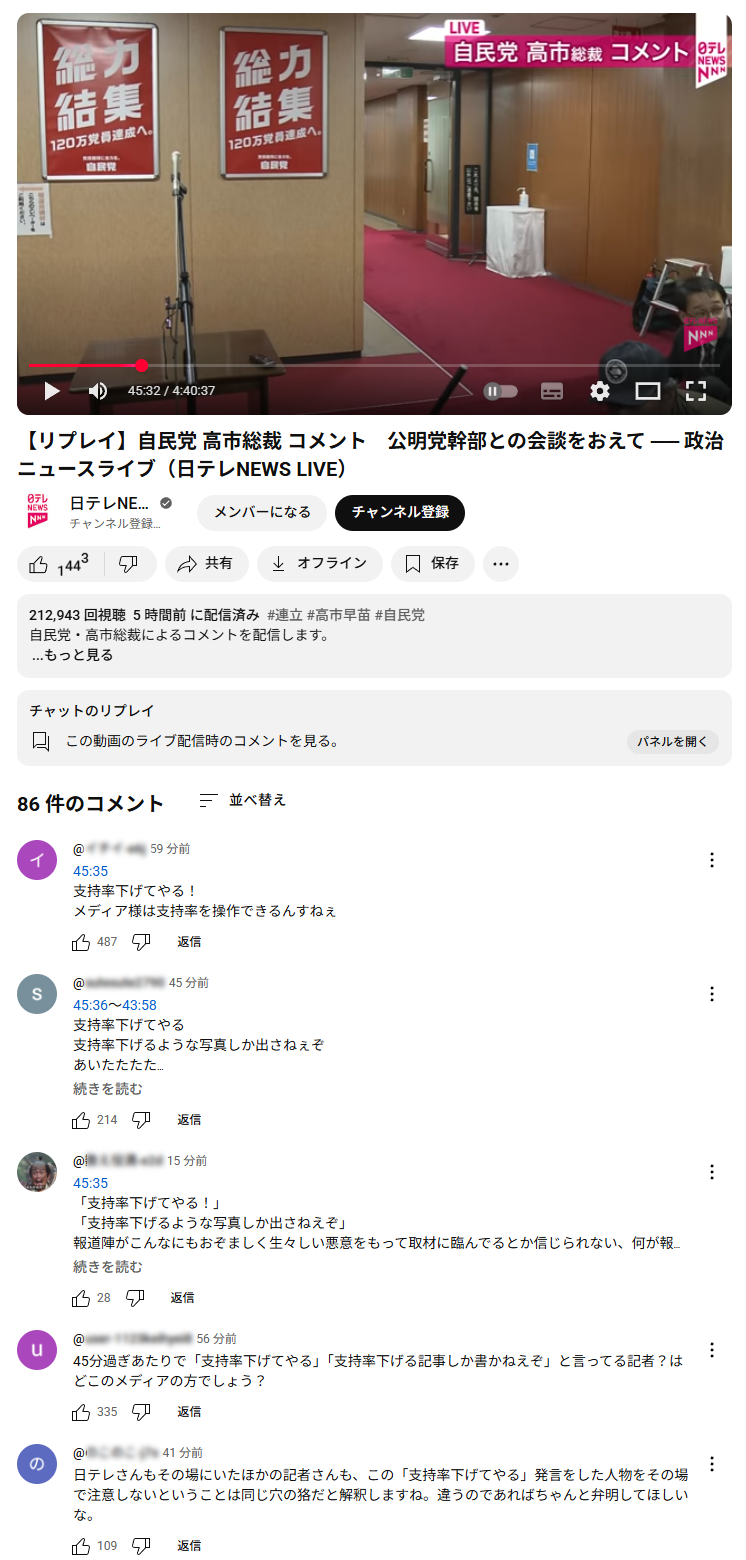Dislike the video
Image resolution: width=746 pixels, height=1560 pixels.
[128, 564]
